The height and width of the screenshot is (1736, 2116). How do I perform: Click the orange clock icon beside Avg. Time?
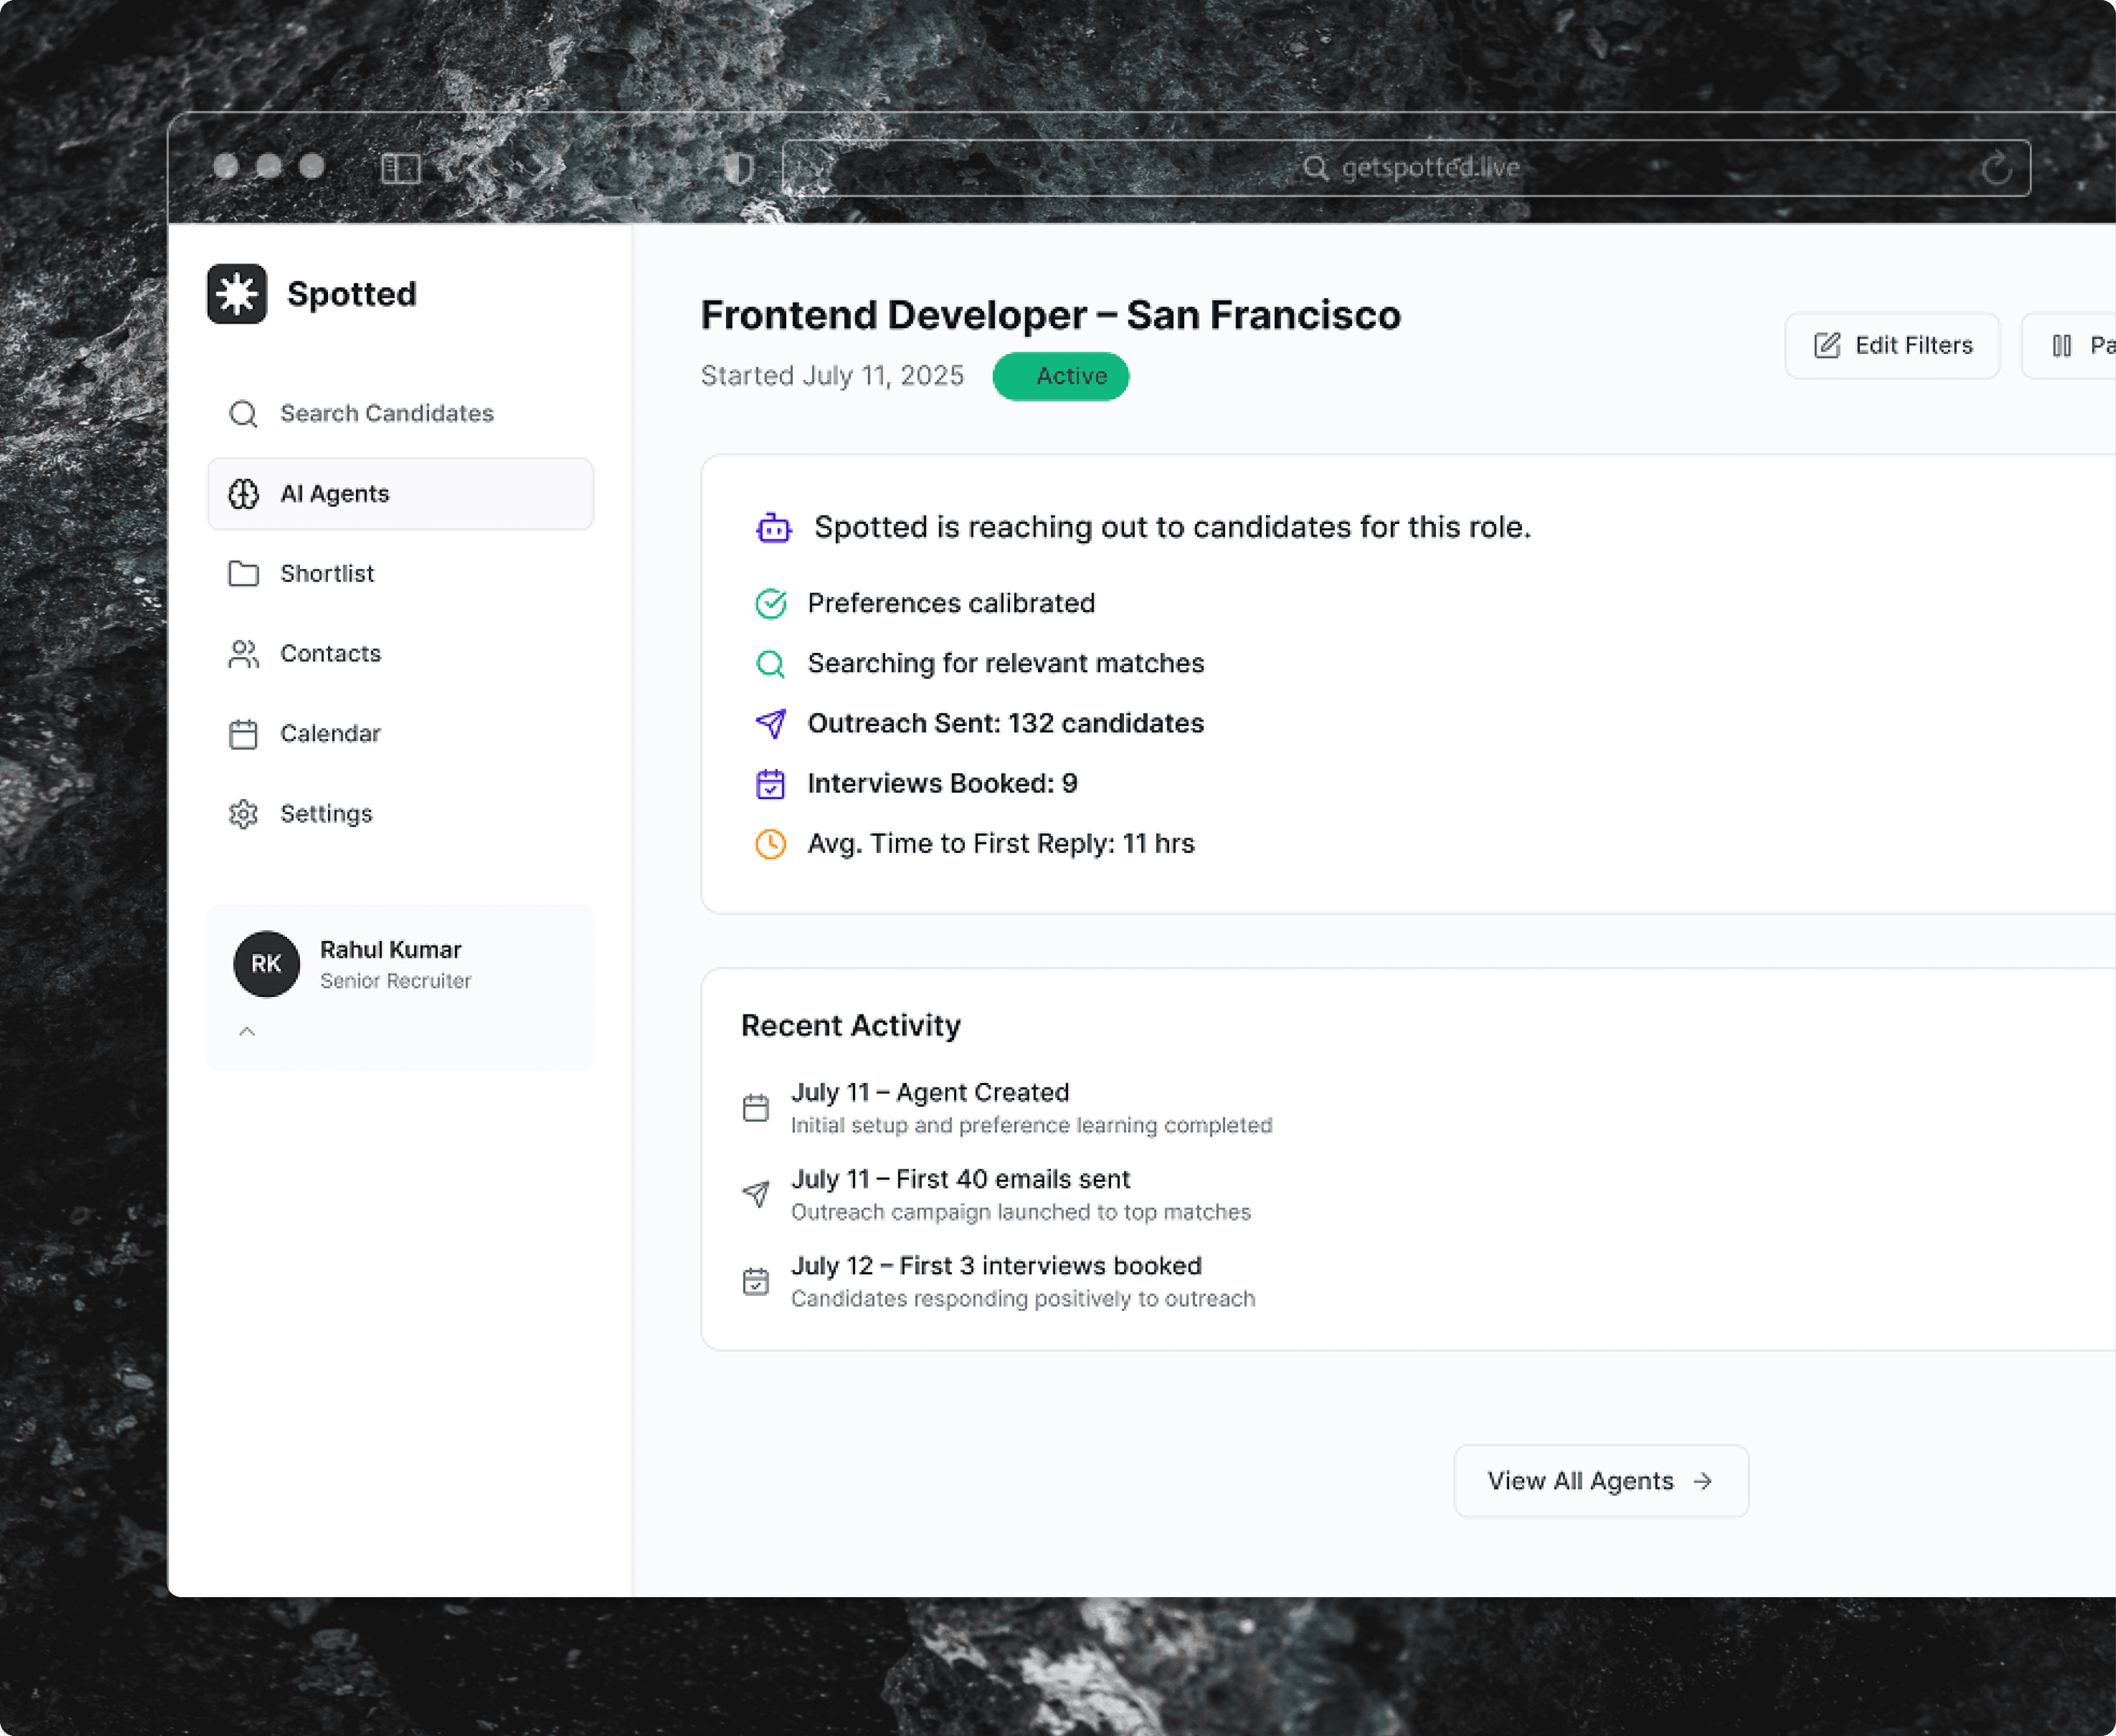click(770, 844)
